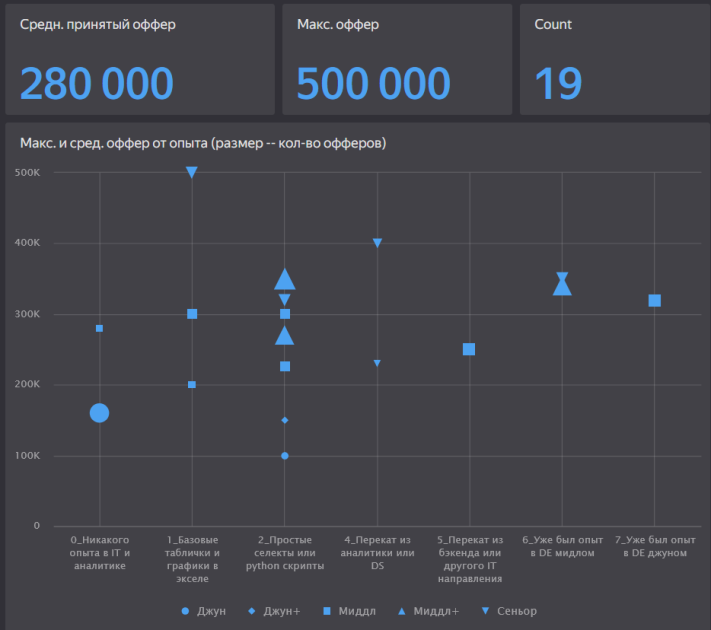The height and width of the screenshot is (630, 711).
Task: Toggle the Миддл+ series in the legend
Action: pyautogui.click(x=428, y=611)
